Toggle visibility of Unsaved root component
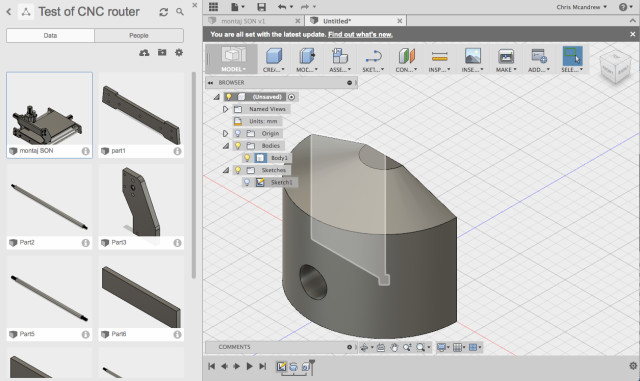Image resolution: width=640 pixels, height=381 pixels. point(229,97)
